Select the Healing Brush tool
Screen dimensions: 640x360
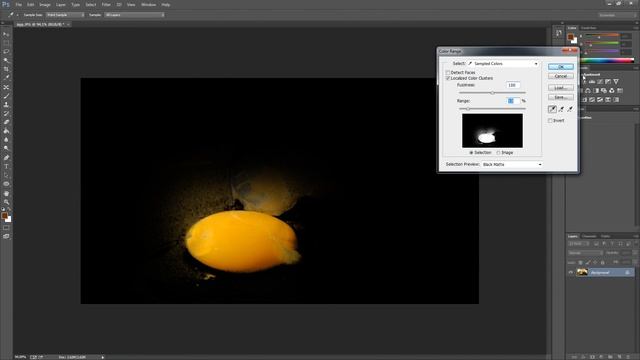tap(6, 87)
